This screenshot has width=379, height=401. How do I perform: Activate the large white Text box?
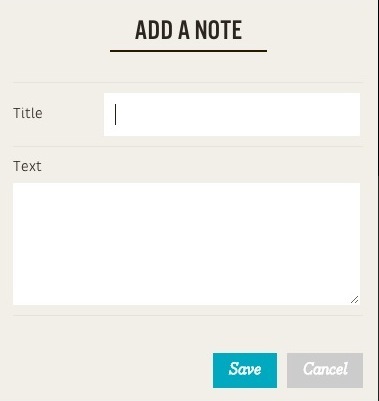pos(186,244)
